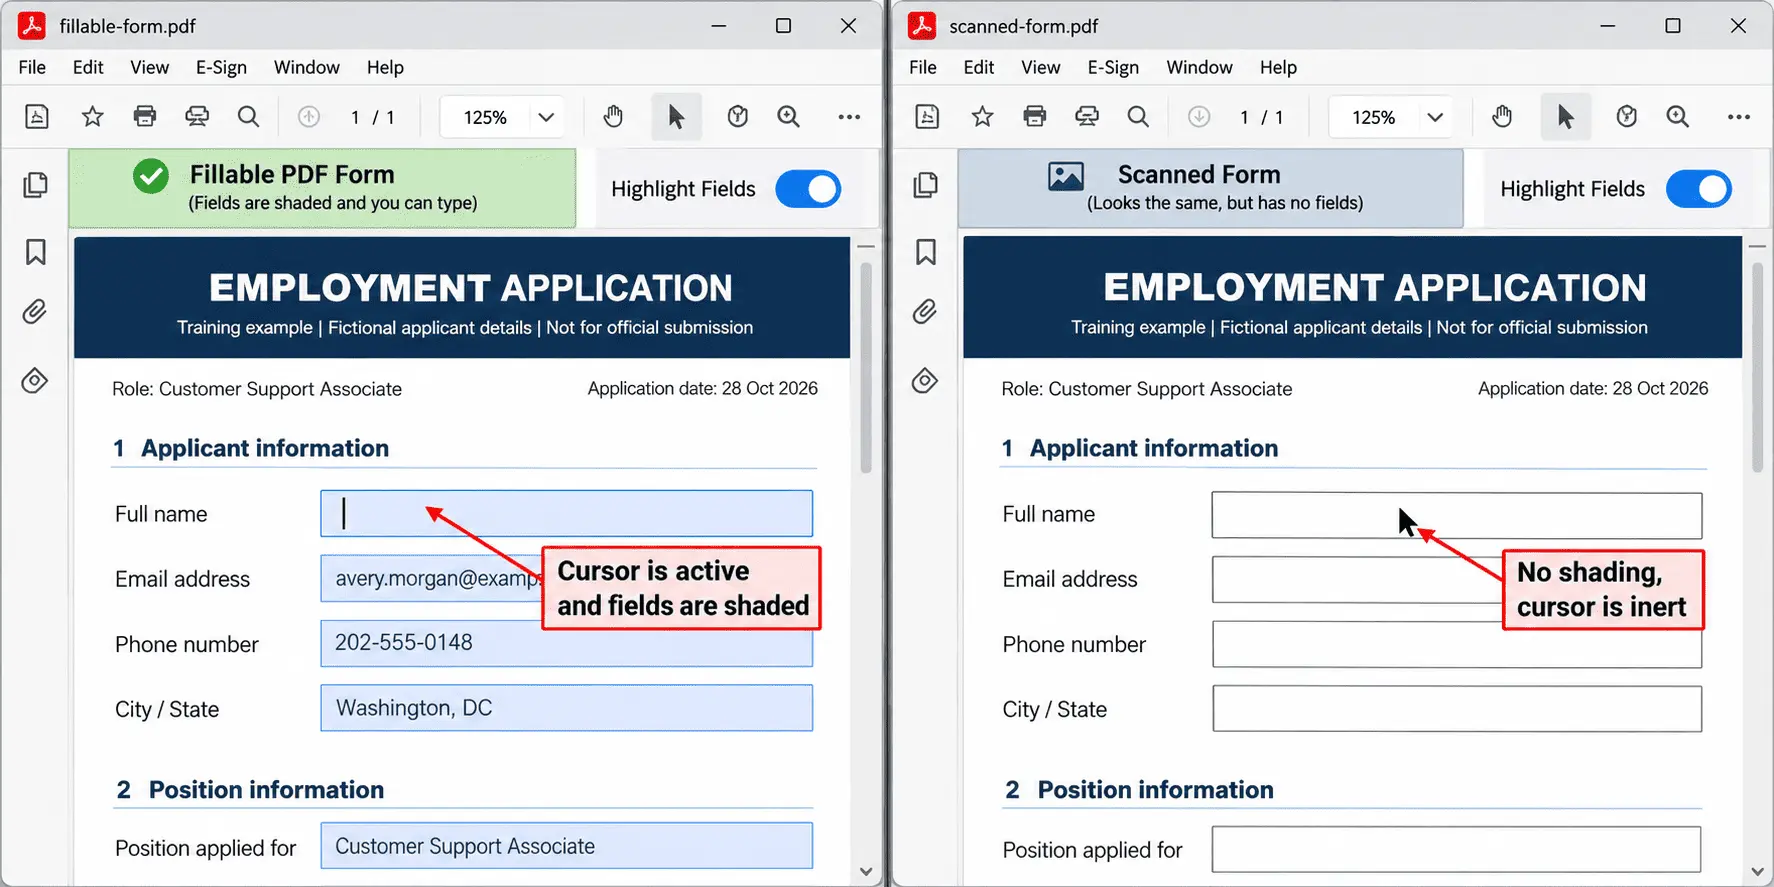Image resolution: width=1774 pixels, height=887 pixels.
Task: Click the vertical scrollbar thumb in fillable-form.pdf
Action: [x=866, y=367]
